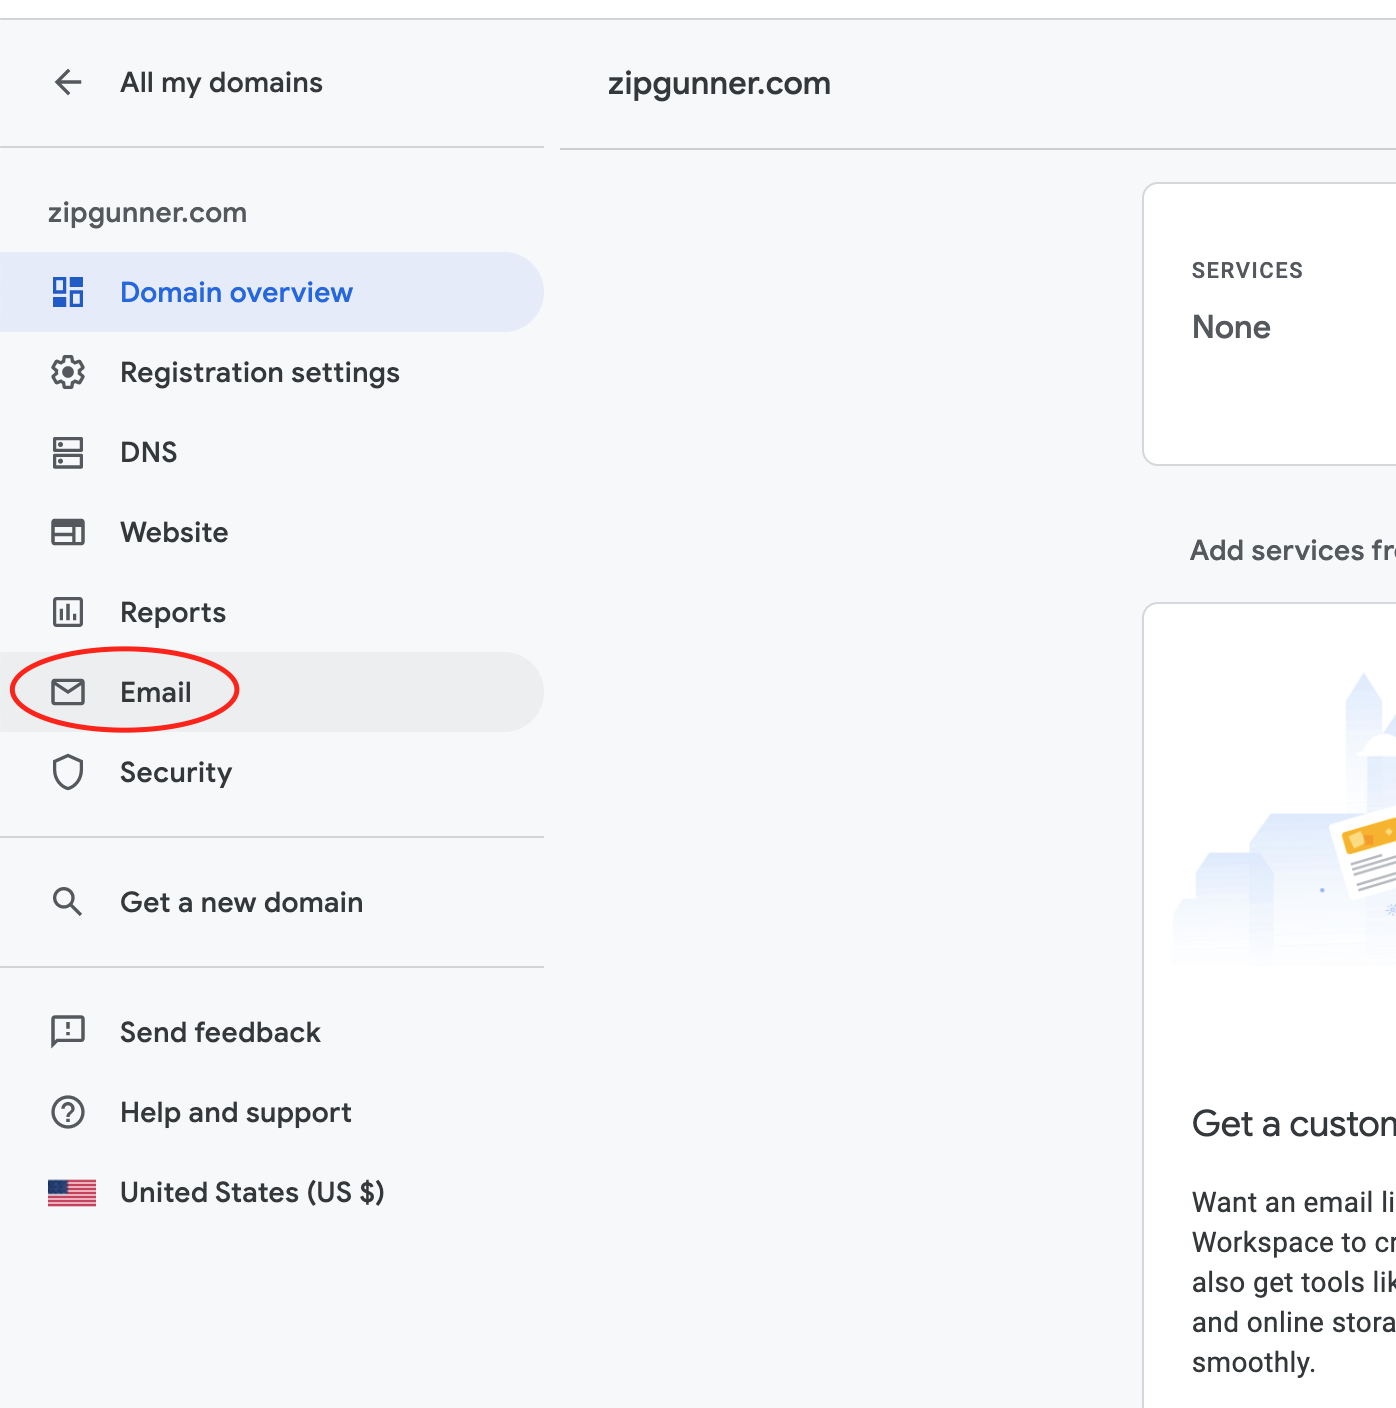Click the Reports bar chart icon
The height and width of the screenshot is (1408, 1396).
point(68,612)
